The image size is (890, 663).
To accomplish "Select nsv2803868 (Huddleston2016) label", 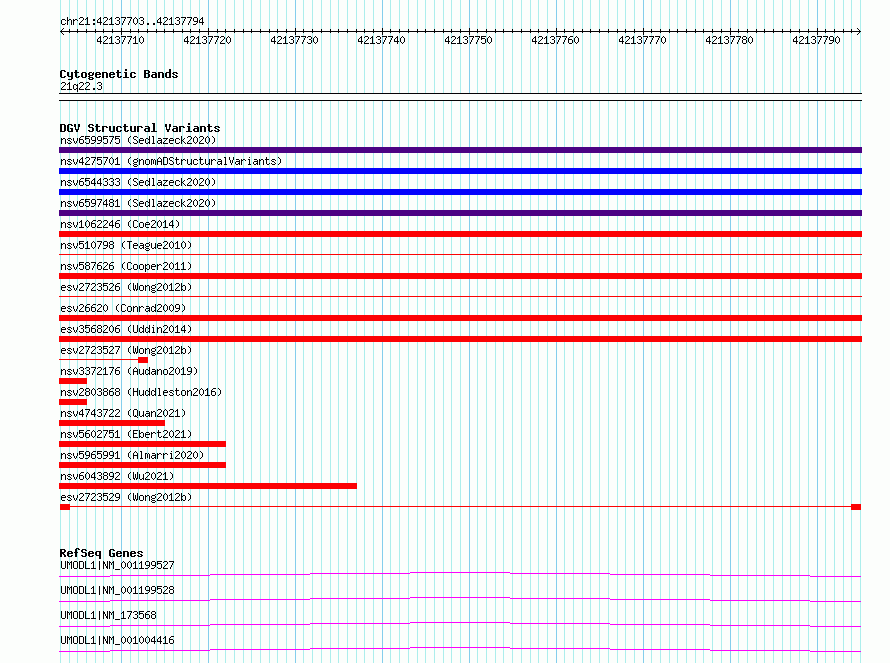I will pos(141,392).
